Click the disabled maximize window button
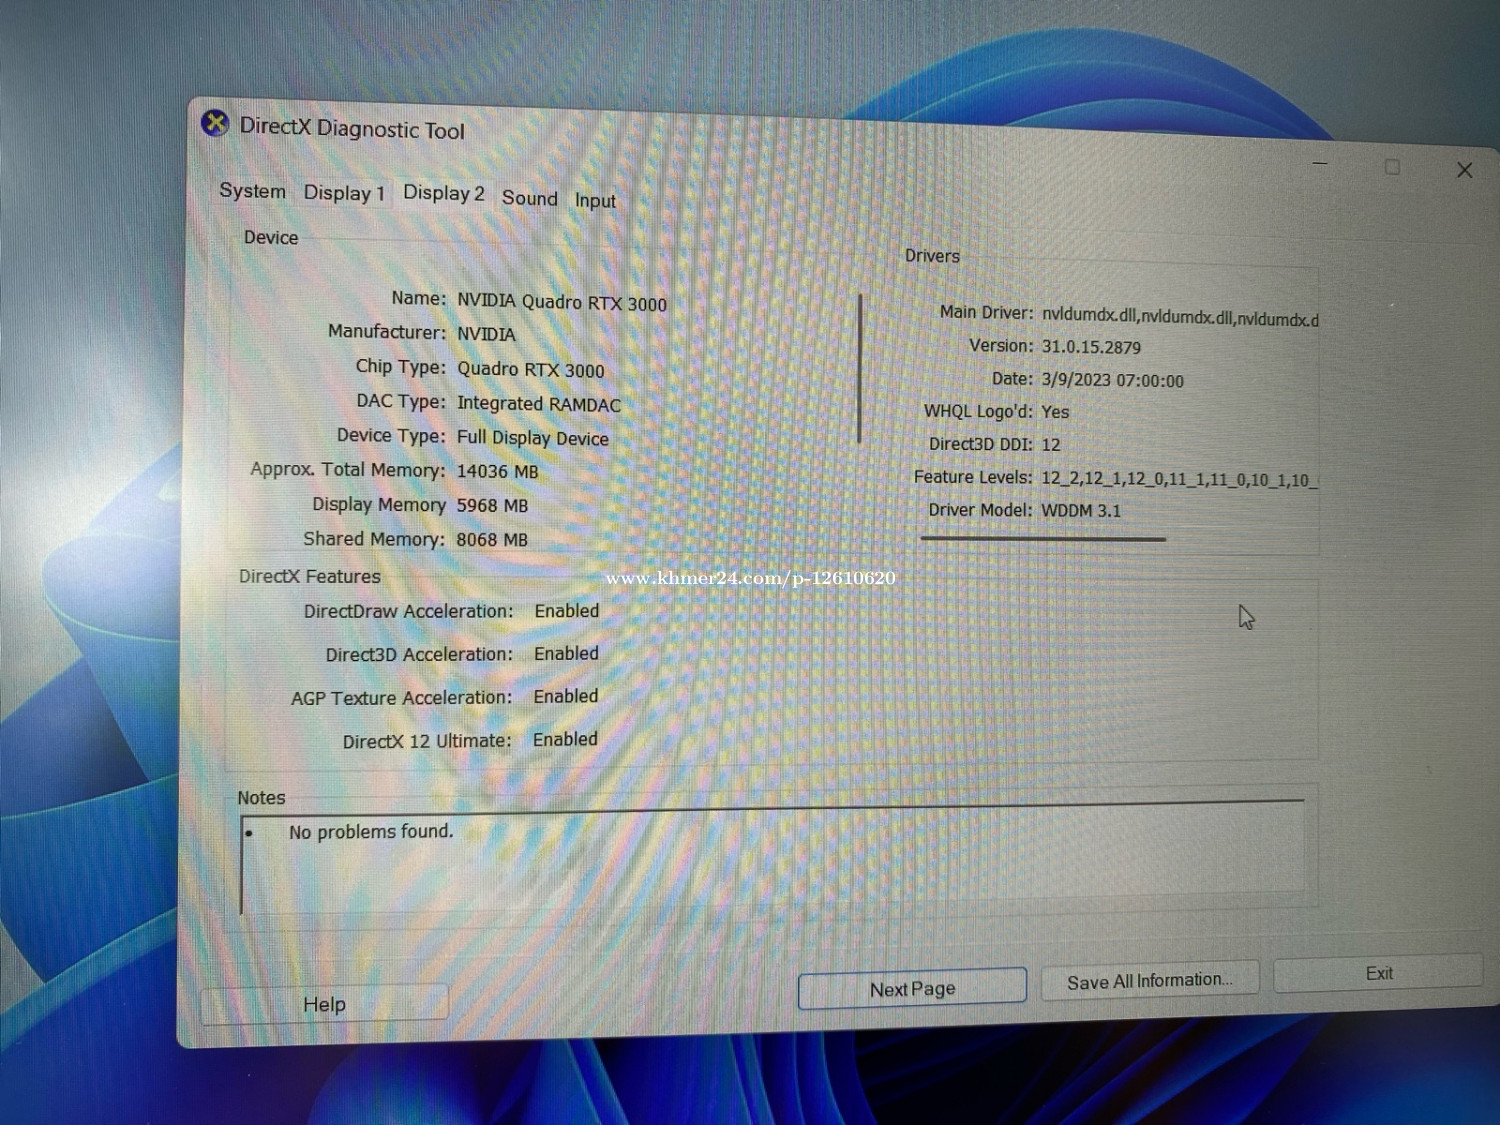This screenshot has height=1125, width=1500. tap(1392, 167)
